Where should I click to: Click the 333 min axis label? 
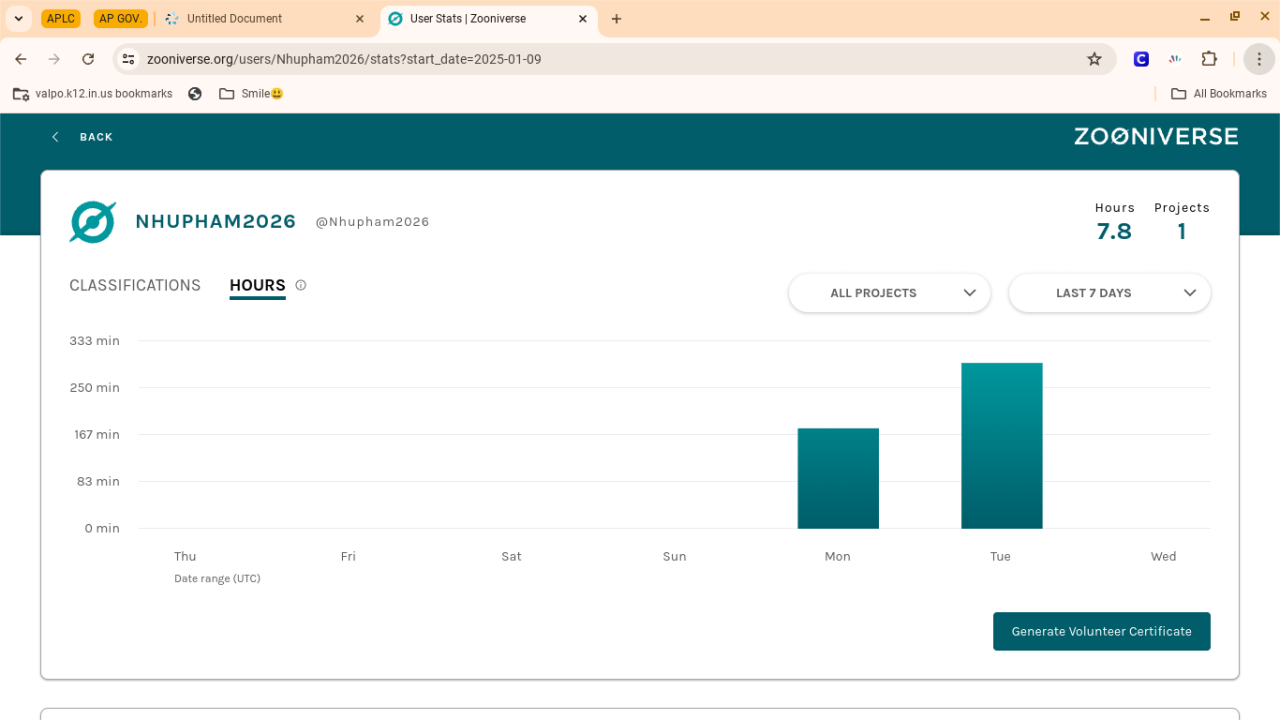[x=94, y=341]
